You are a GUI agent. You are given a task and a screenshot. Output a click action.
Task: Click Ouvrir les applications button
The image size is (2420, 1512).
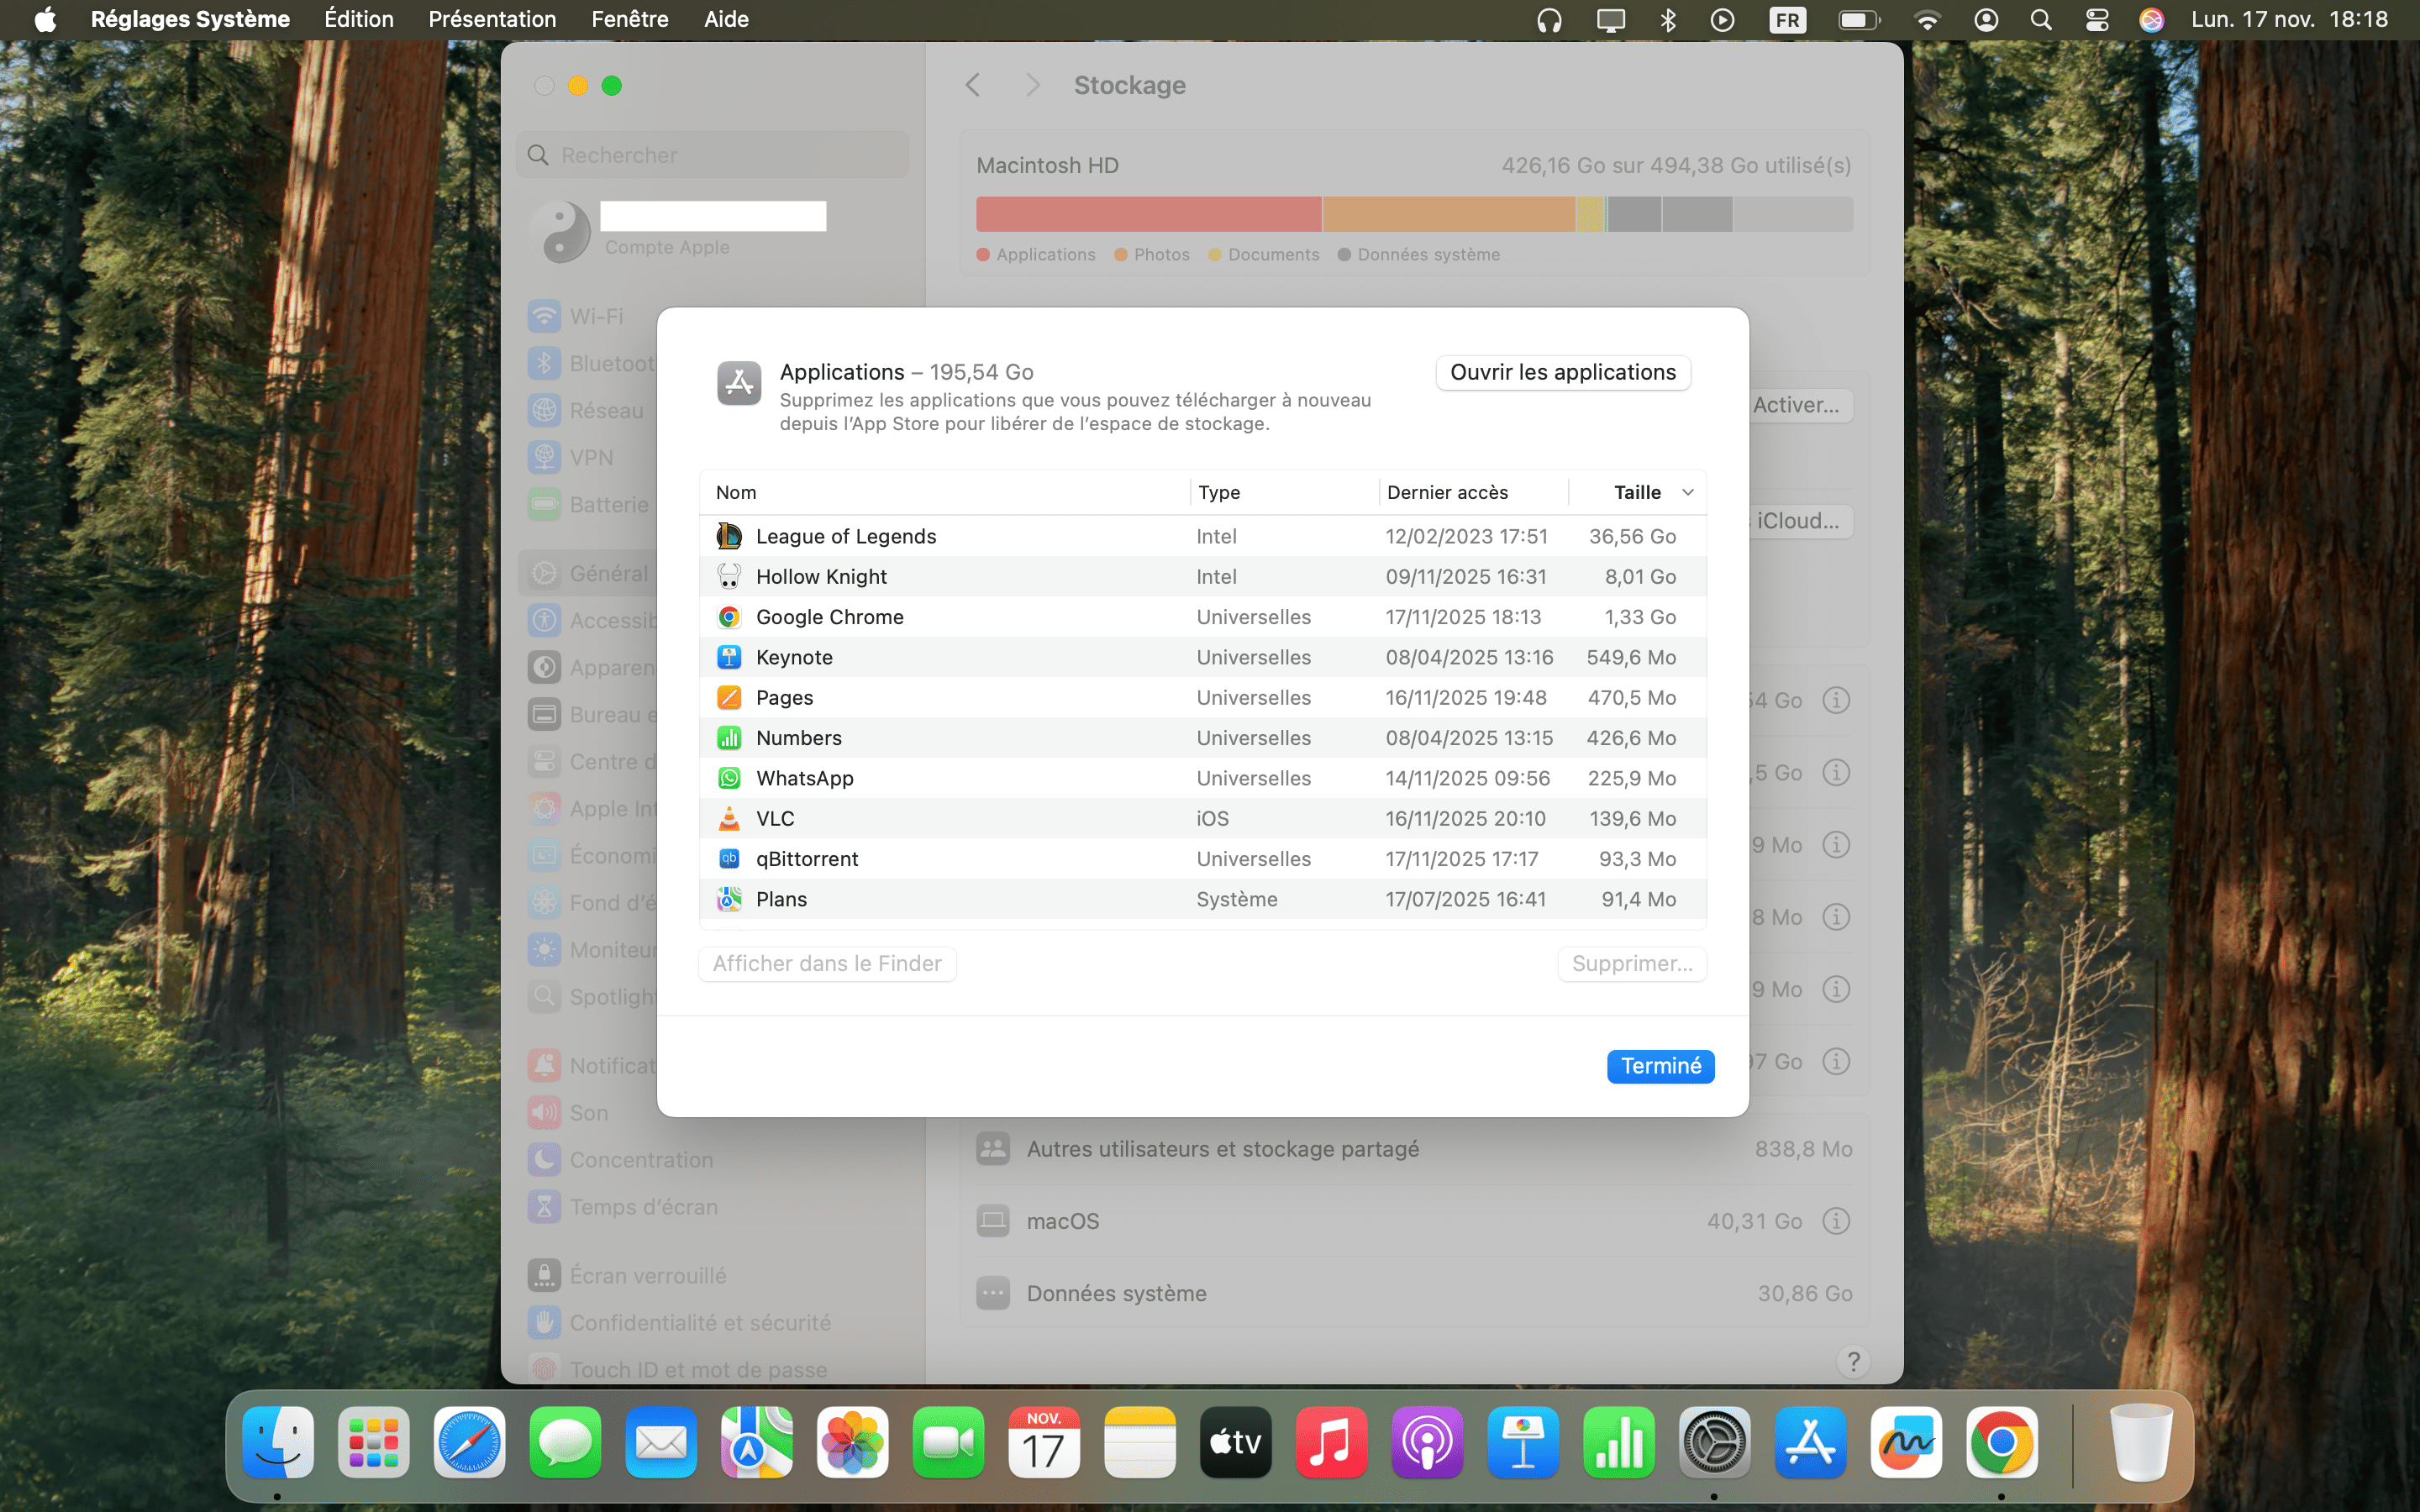(x=1562, y=372)
